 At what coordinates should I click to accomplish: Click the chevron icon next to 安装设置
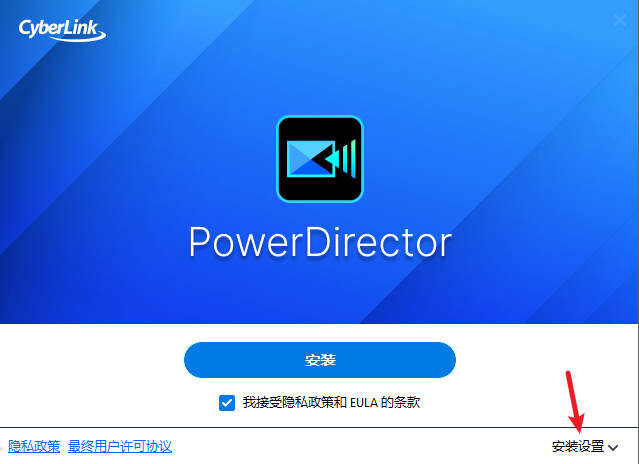pos(613,447)
